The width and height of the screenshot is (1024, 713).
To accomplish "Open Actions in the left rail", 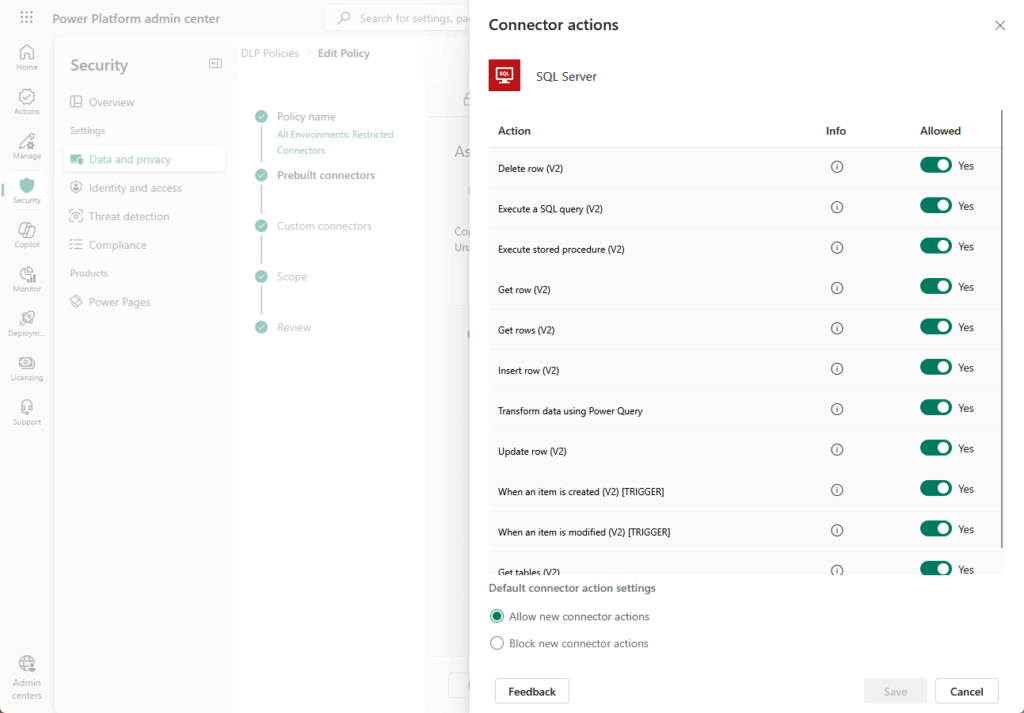I will 27,102.
